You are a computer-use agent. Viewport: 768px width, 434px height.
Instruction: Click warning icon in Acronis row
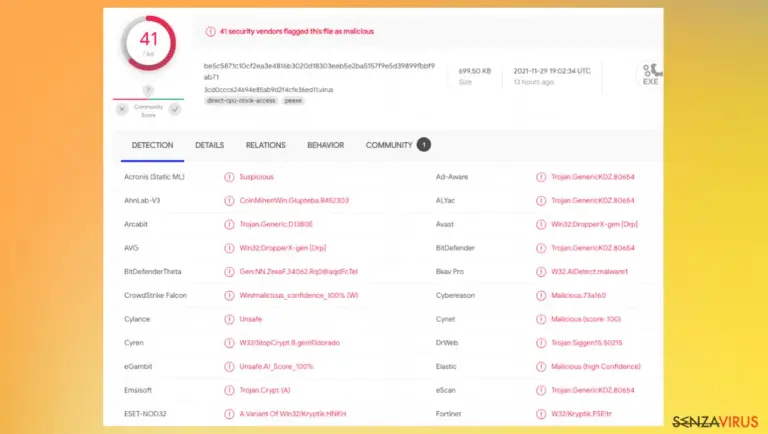pos(229,177)
